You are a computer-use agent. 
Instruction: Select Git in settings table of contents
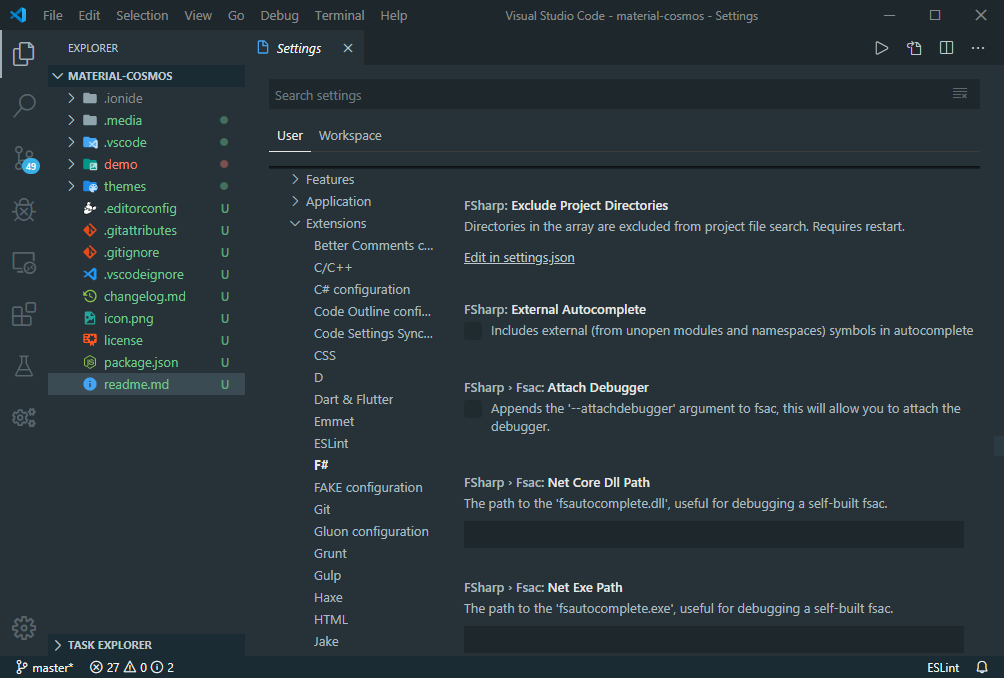[x=322, y=510]
